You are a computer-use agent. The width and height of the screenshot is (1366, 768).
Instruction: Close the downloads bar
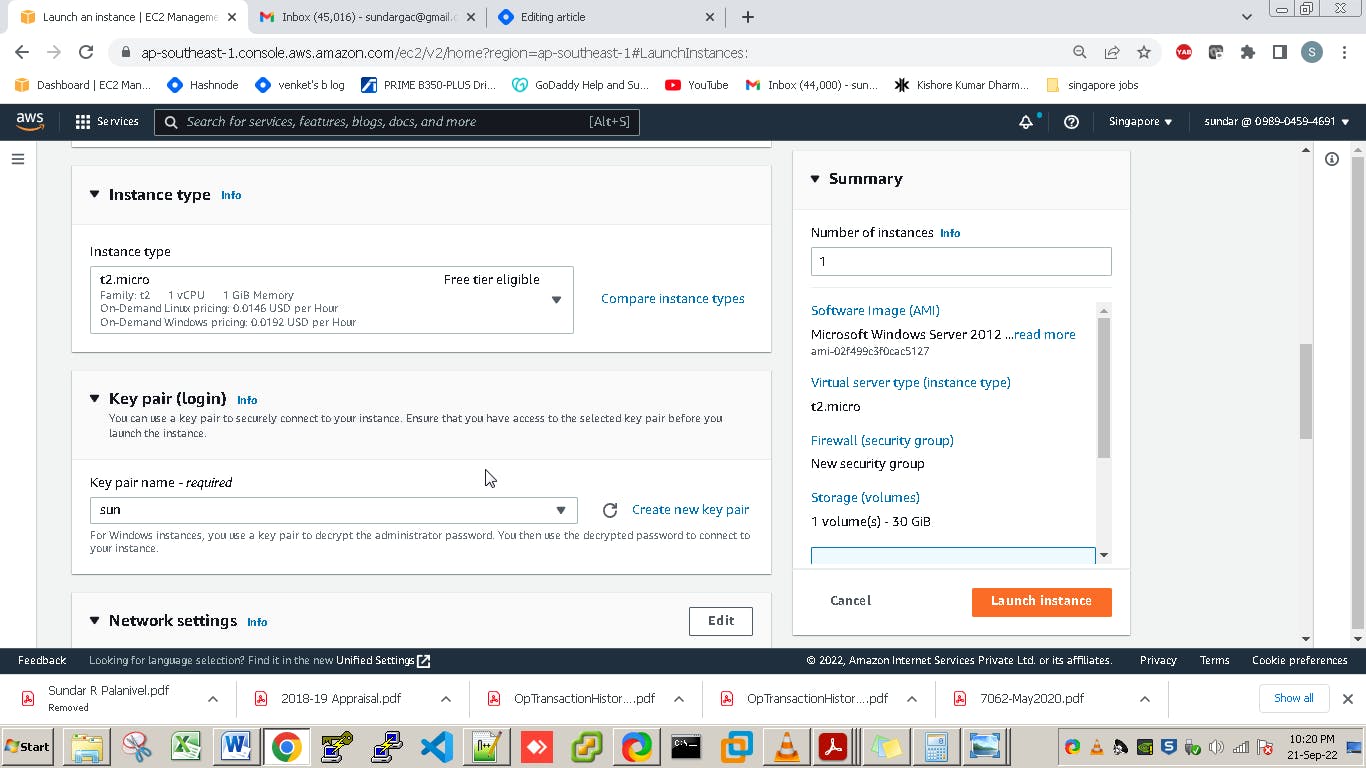pyautogui.click(x=1347, y=699)
